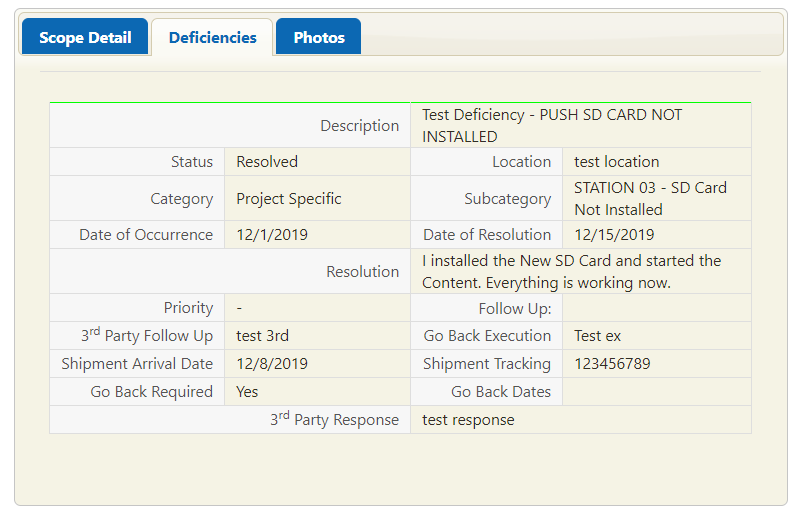Click the empty Follow Up cell
This screenshot has width=802, height=517.
click(x=657, y=308)
